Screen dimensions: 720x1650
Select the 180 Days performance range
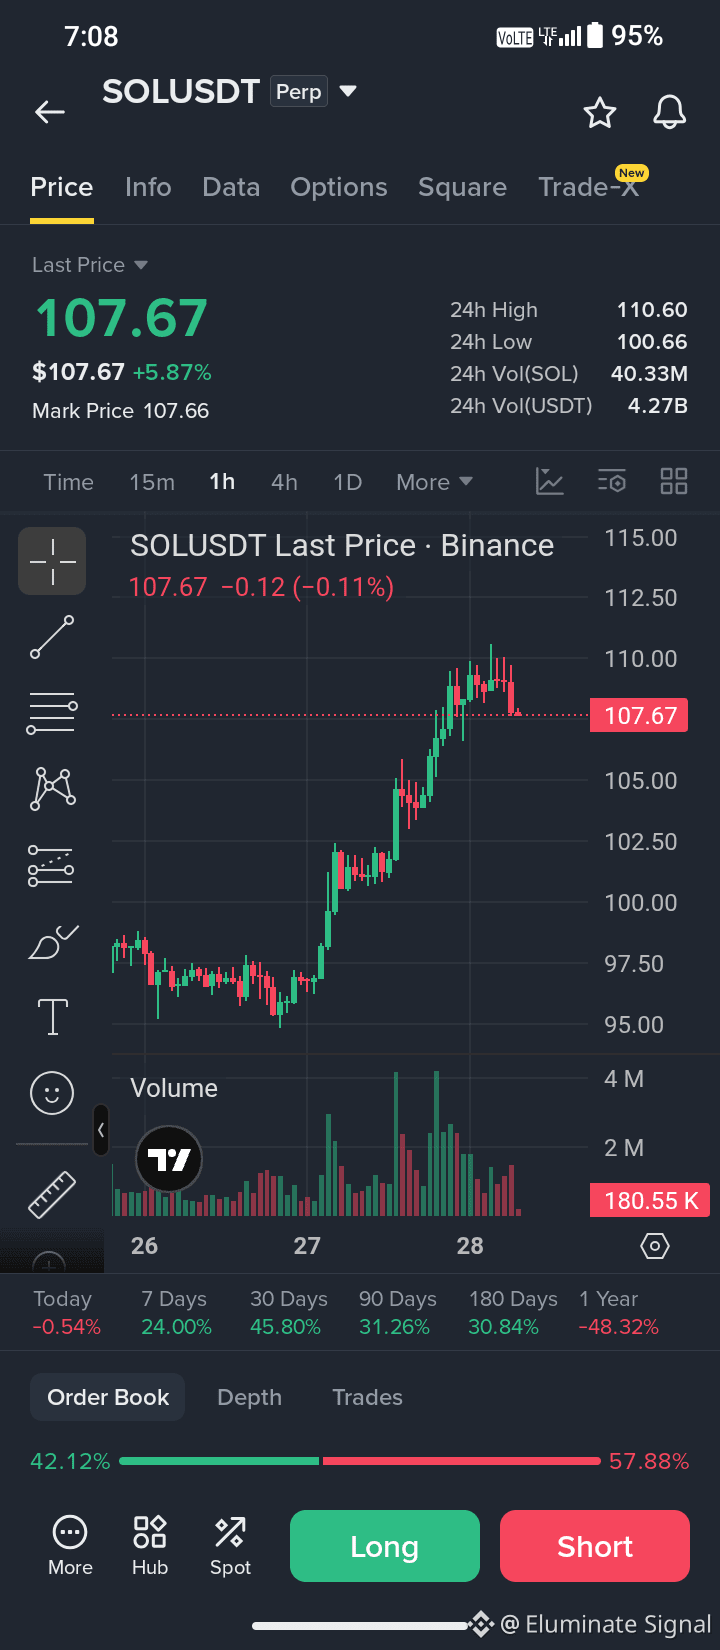[513, 1312]
